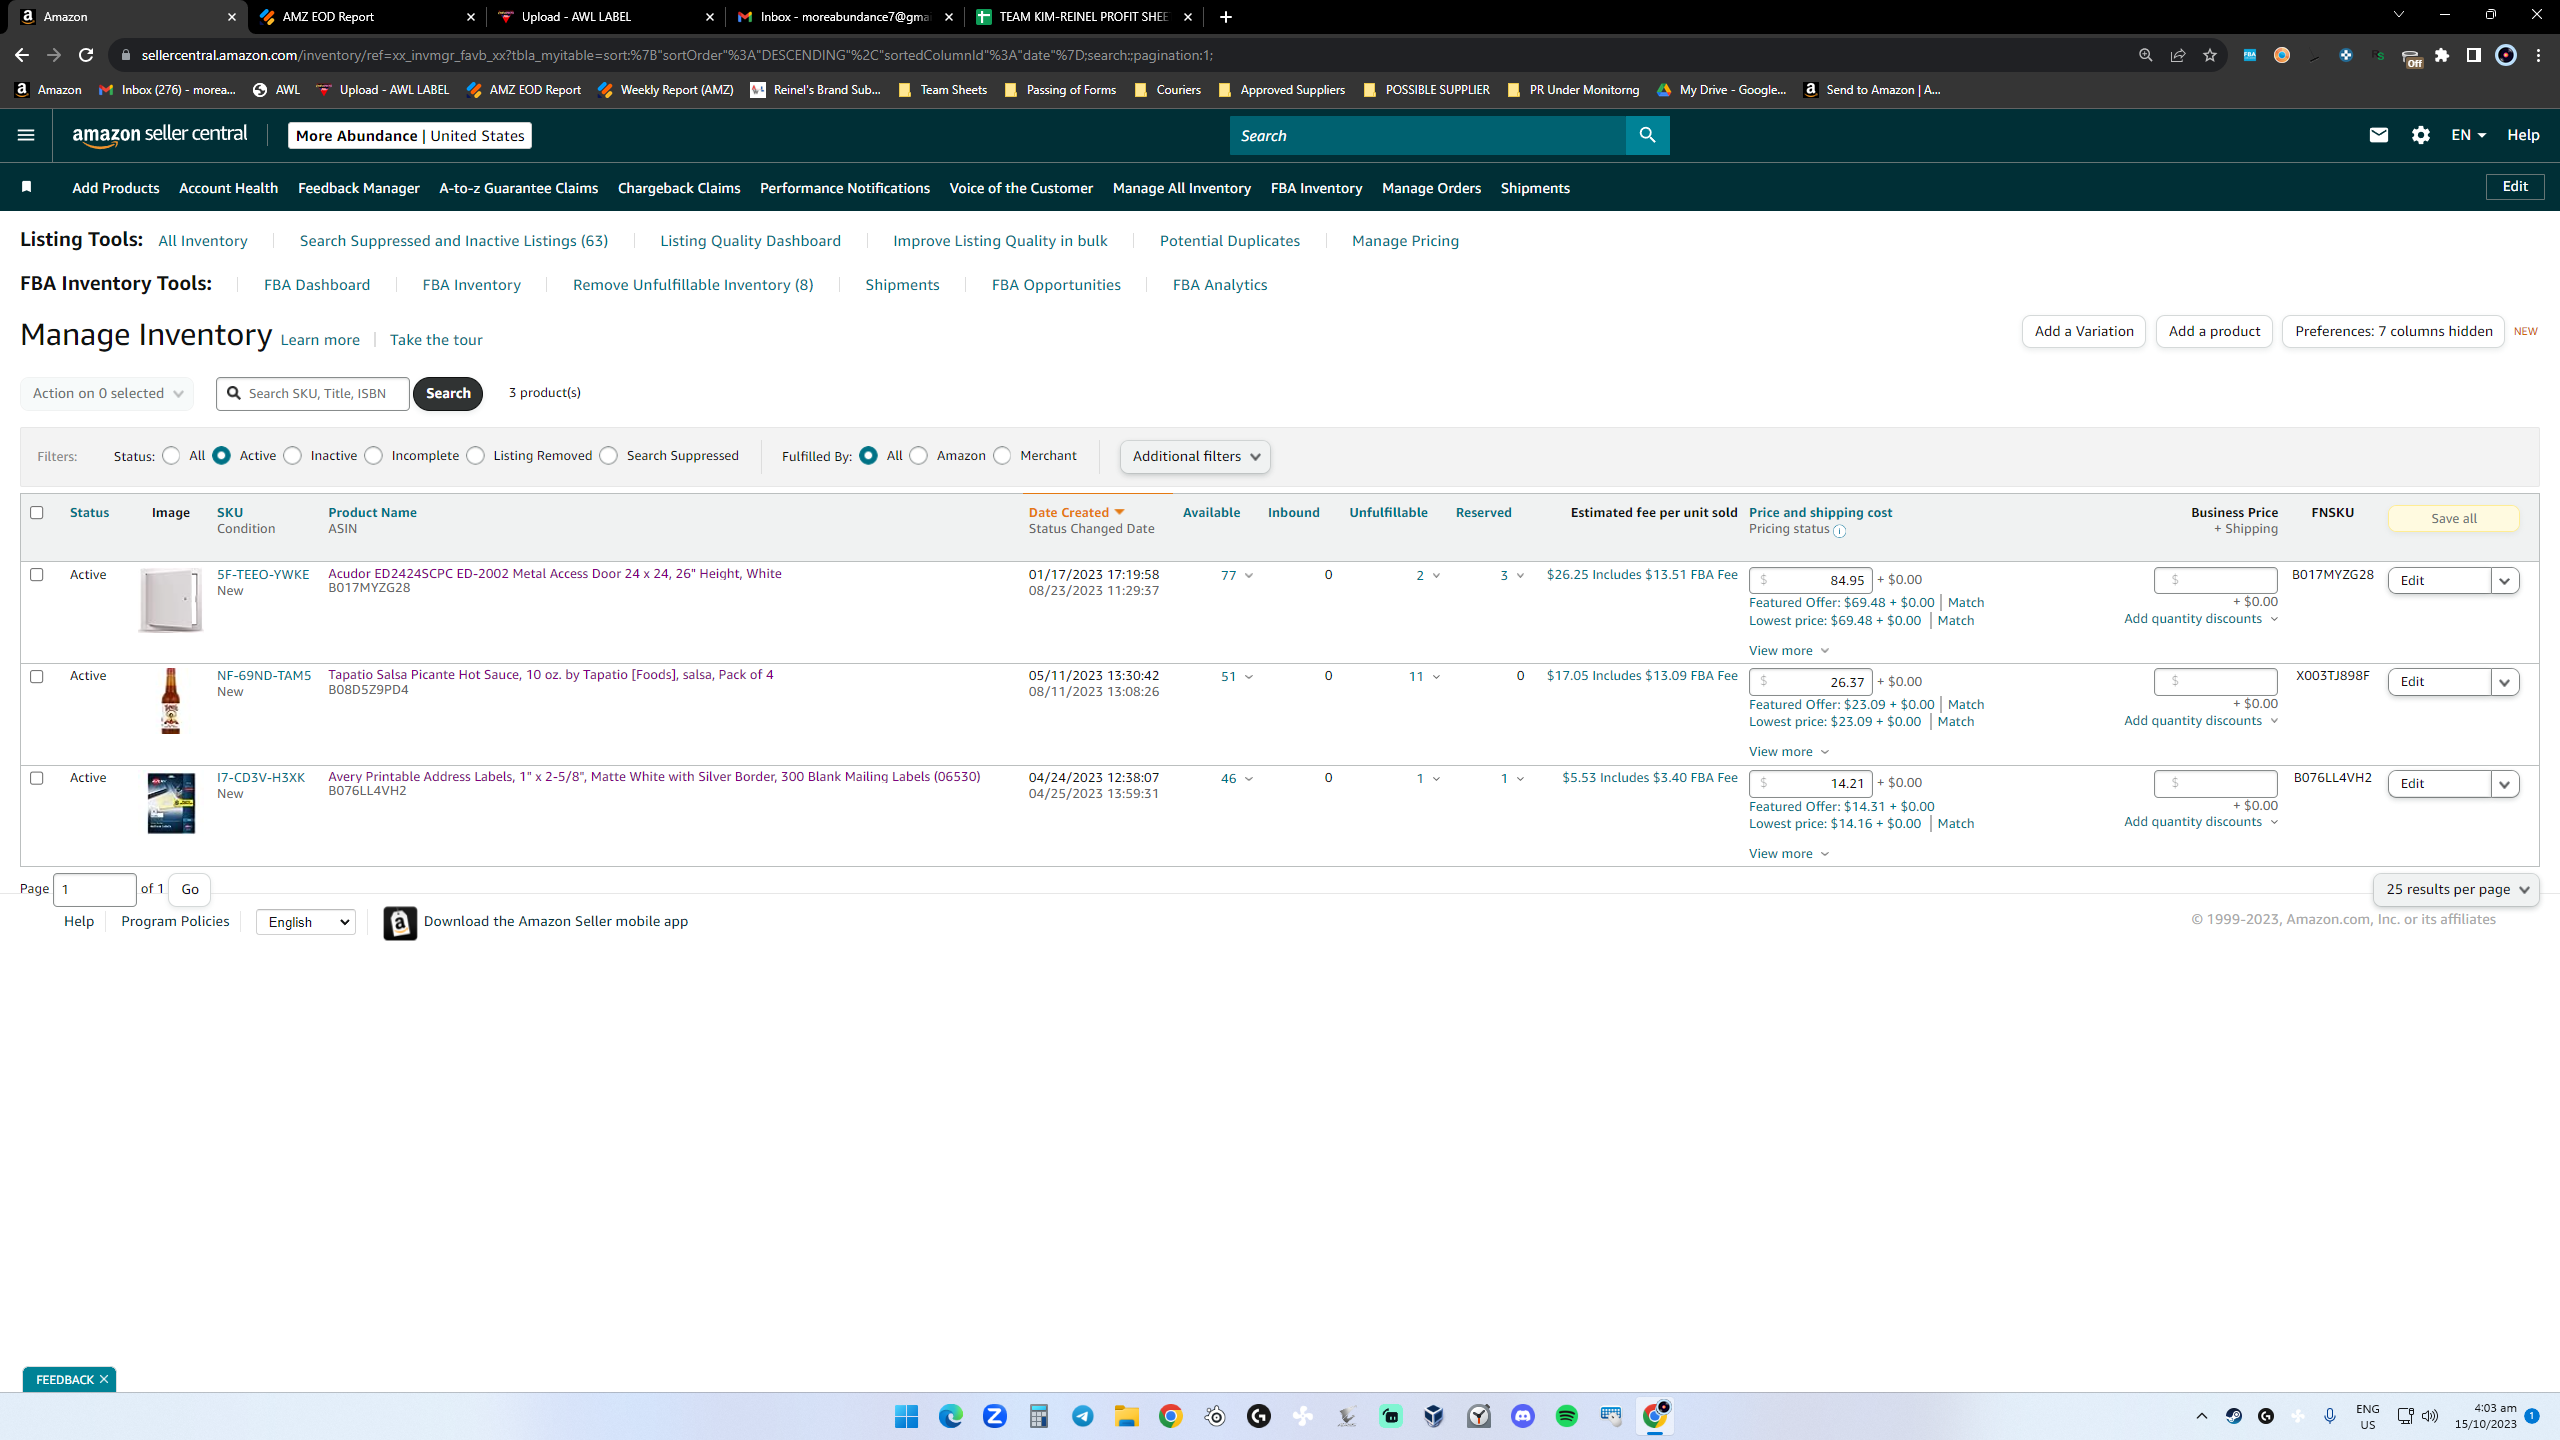Click the Tapatio hot sauce product thumbnail

pyautogui.click(x=171, y=701)
